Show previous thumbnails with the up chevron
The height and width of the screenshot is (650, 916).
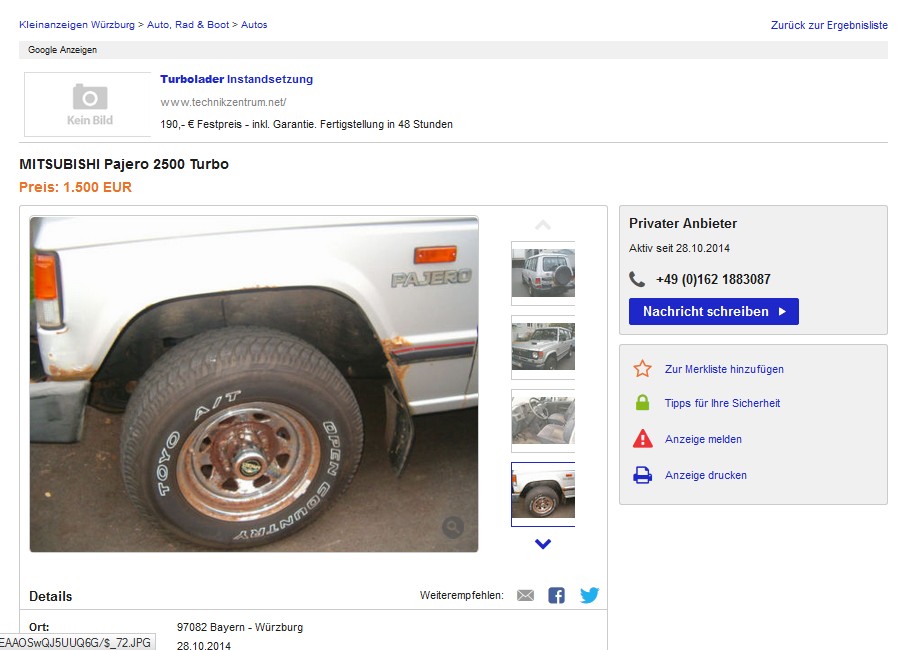pos(543,225)
